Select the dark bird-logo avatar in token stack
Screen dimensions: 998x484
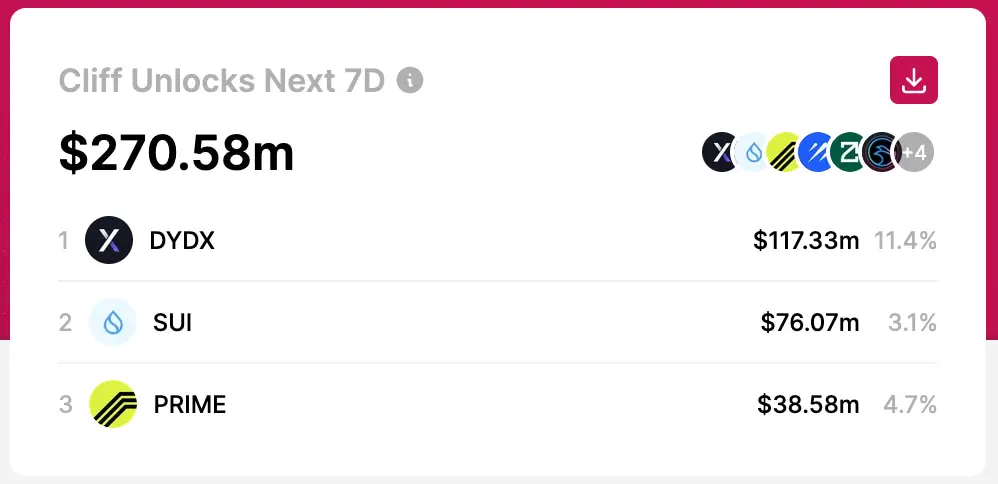point(881,152)
